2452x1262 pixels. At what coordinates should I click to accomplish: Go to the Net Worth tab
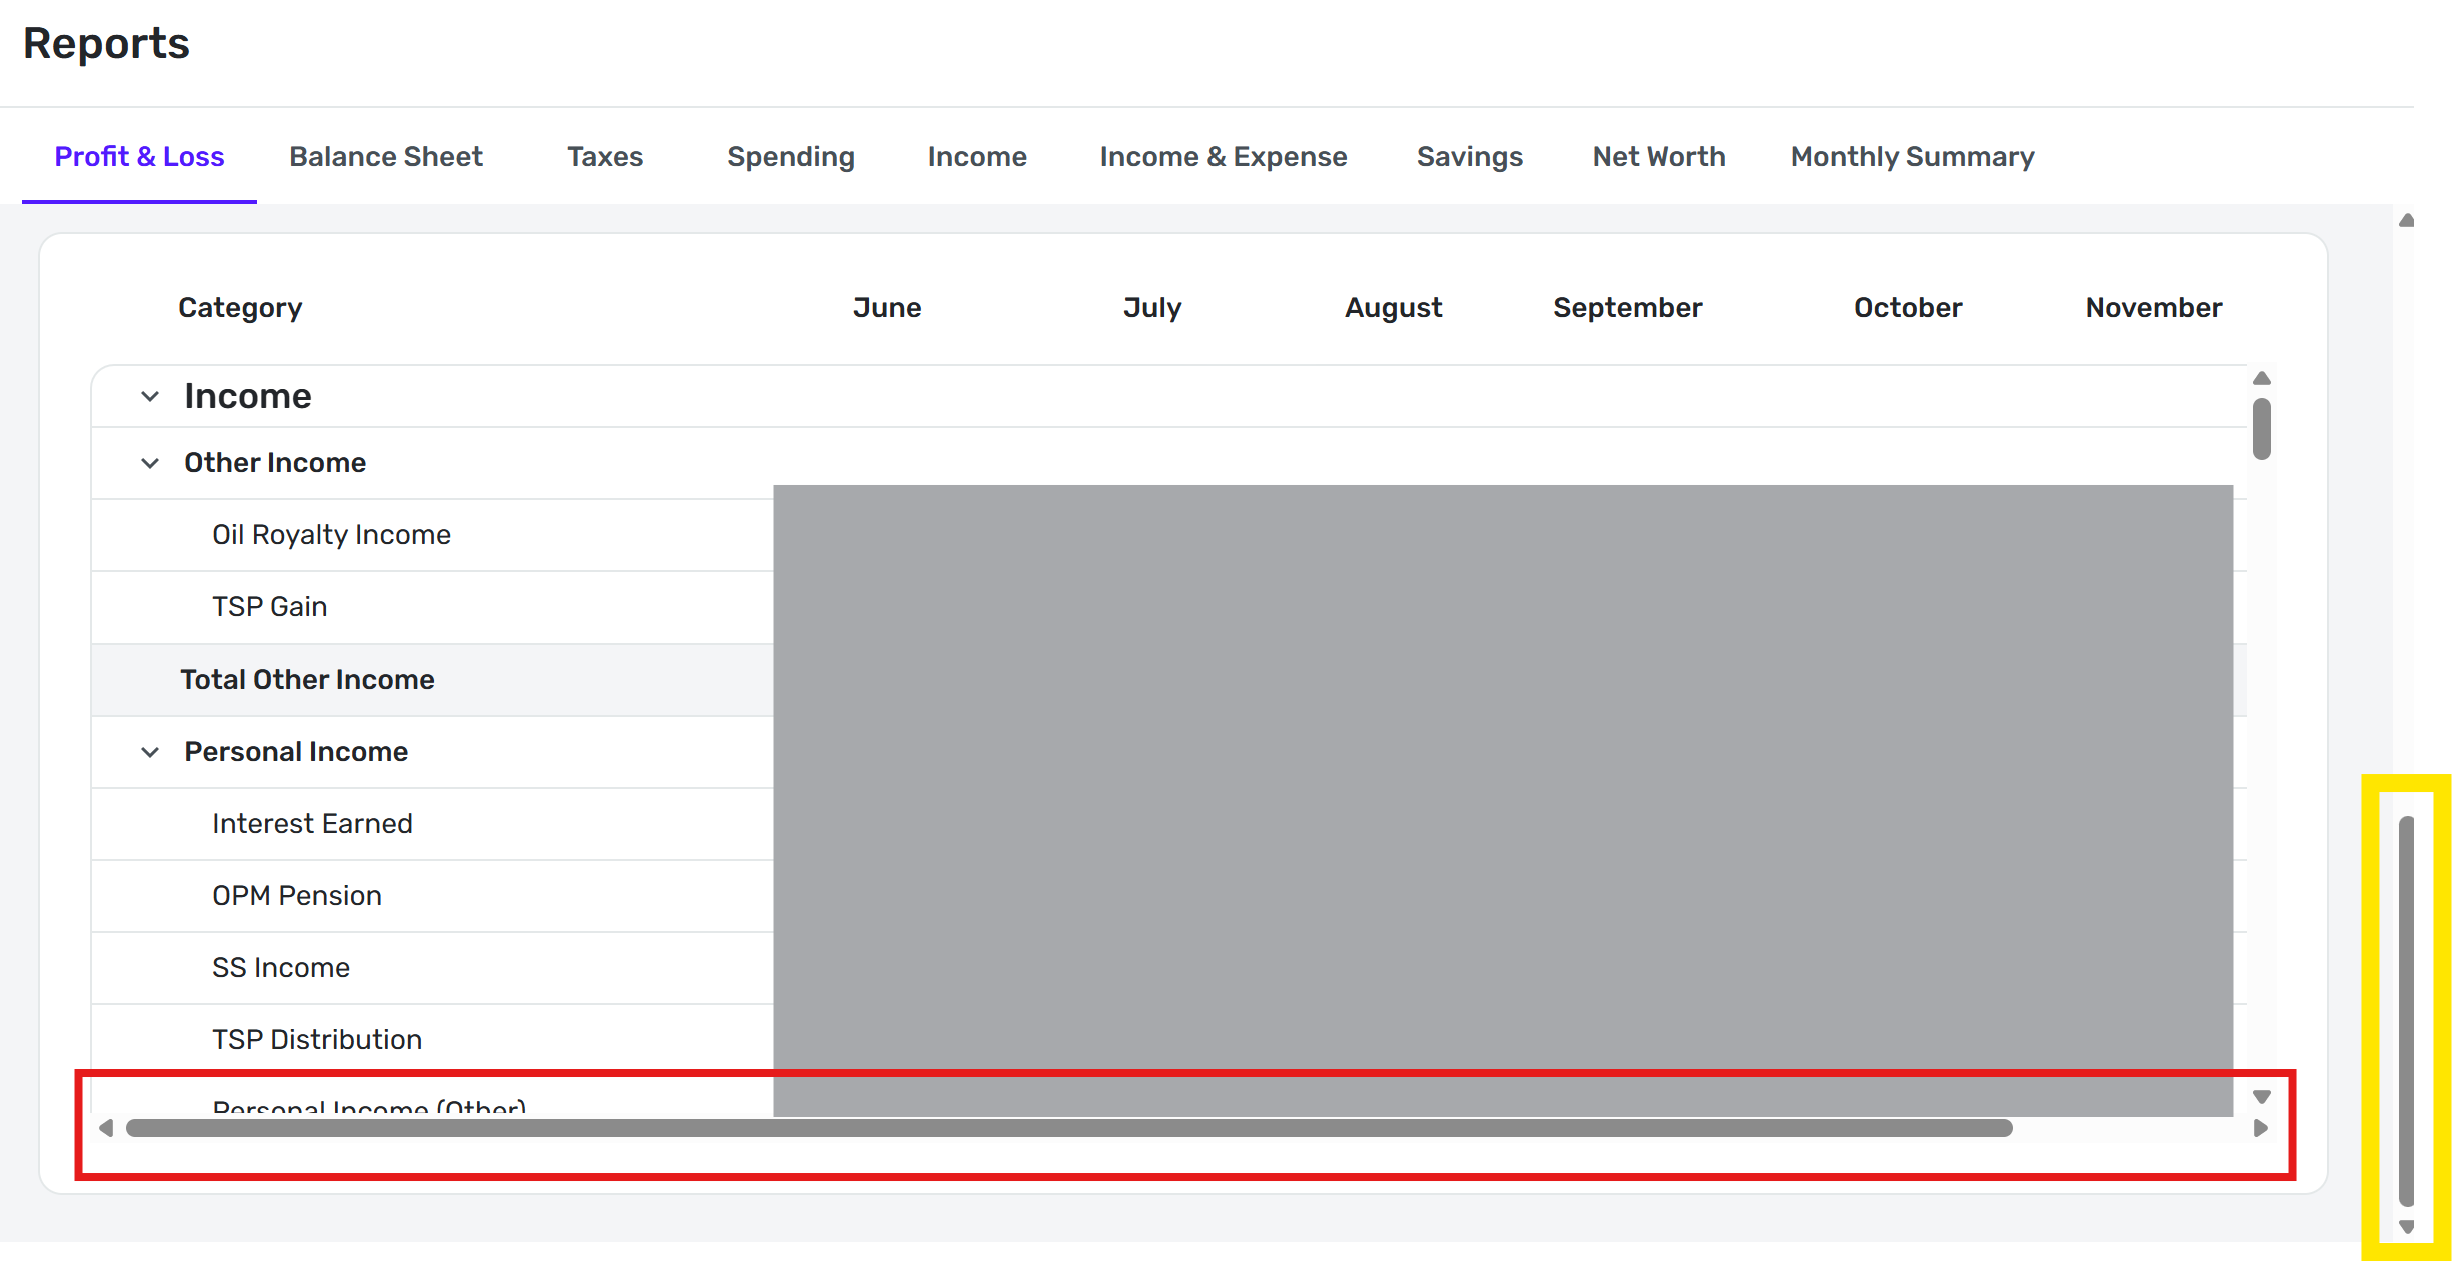[x=1658, y=157]
